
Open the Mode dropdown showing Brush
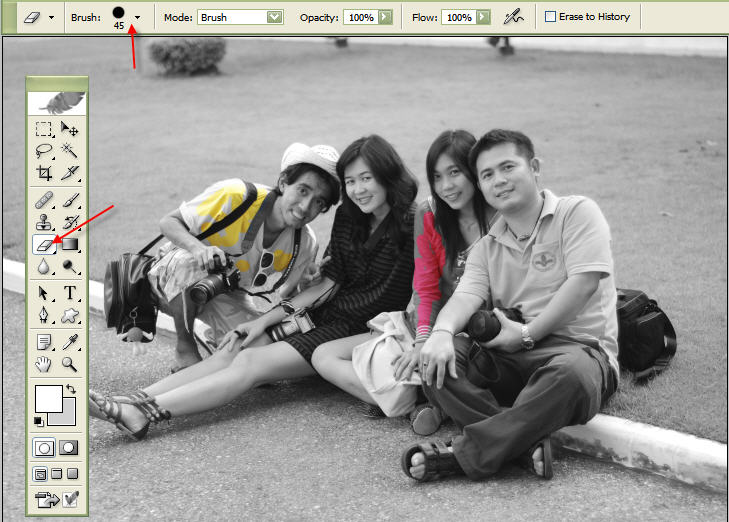point(240,17)
